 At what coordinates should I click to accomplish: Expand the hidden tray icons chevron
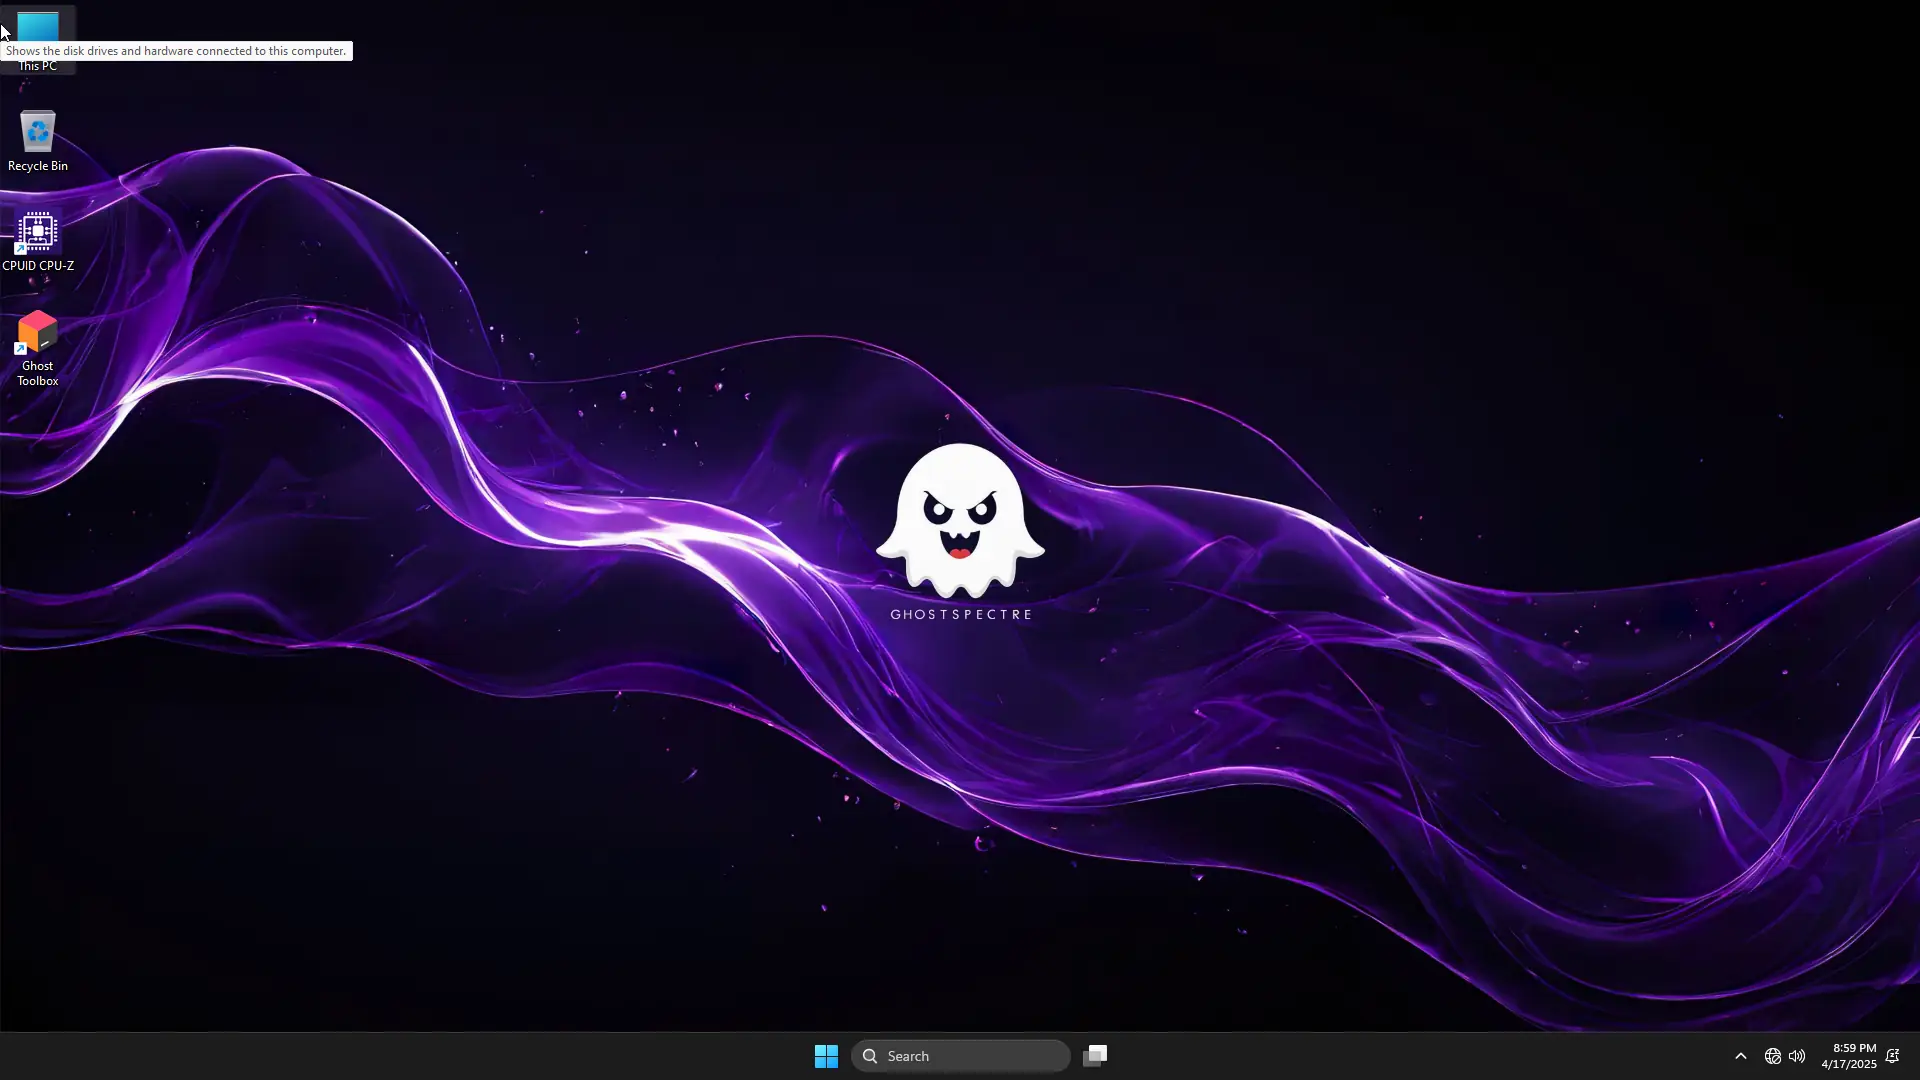click(1741, 1056)
